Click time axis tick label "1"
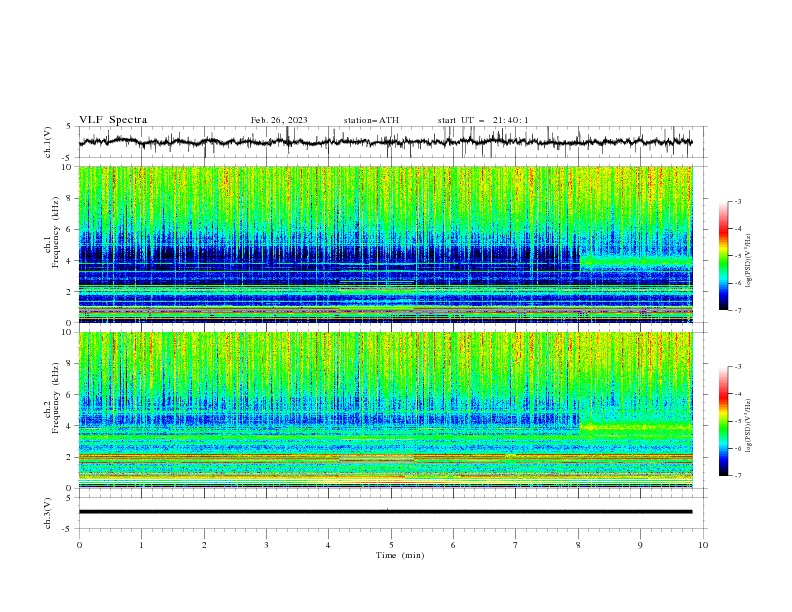The height and width of the screenshot is (612, 792). pos(141,545)
